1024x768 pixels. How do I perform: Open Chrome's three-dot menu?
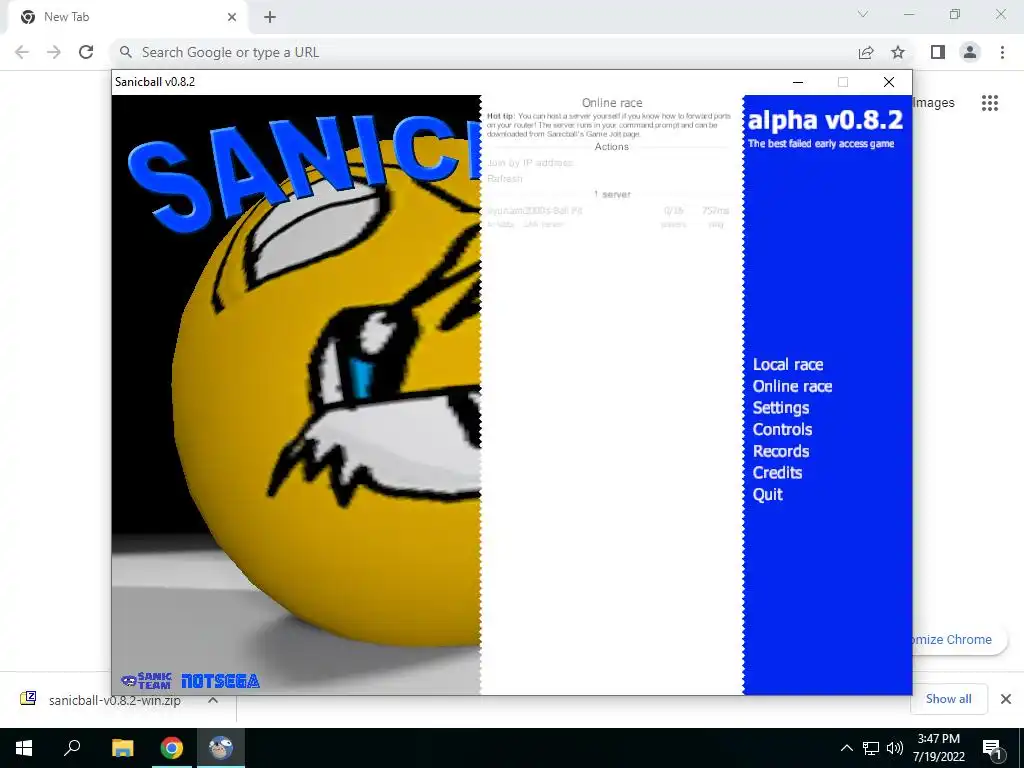[x=1002, y=52]
